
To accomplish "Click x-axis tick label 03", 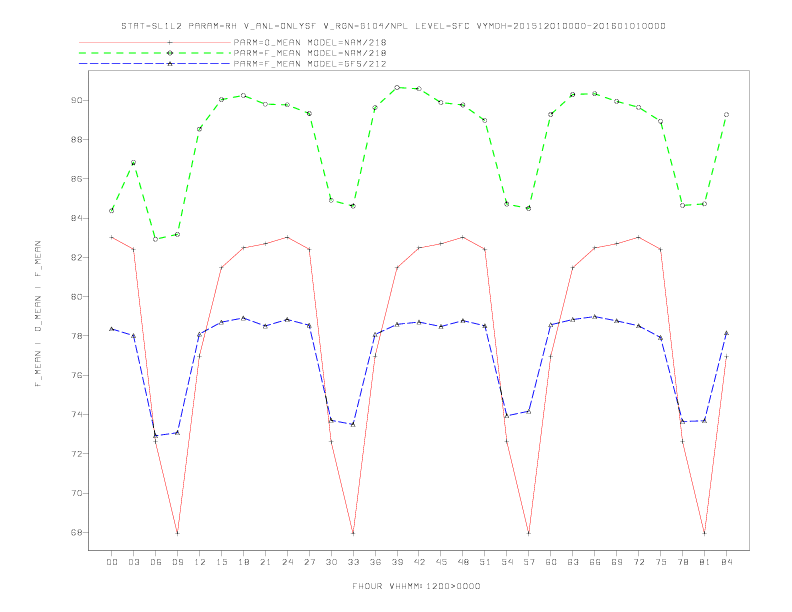I will (x=133, y=562).
